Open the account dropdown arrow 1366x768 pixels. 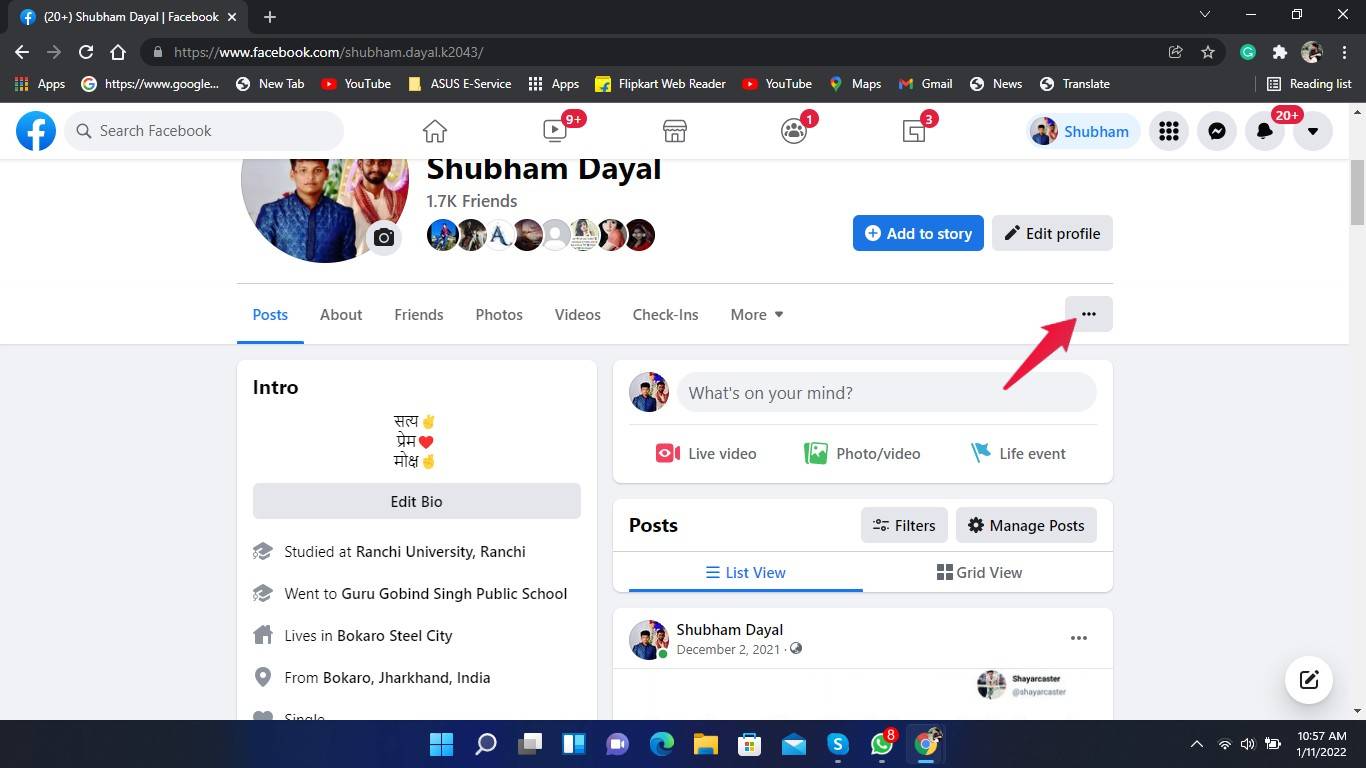1313,131
